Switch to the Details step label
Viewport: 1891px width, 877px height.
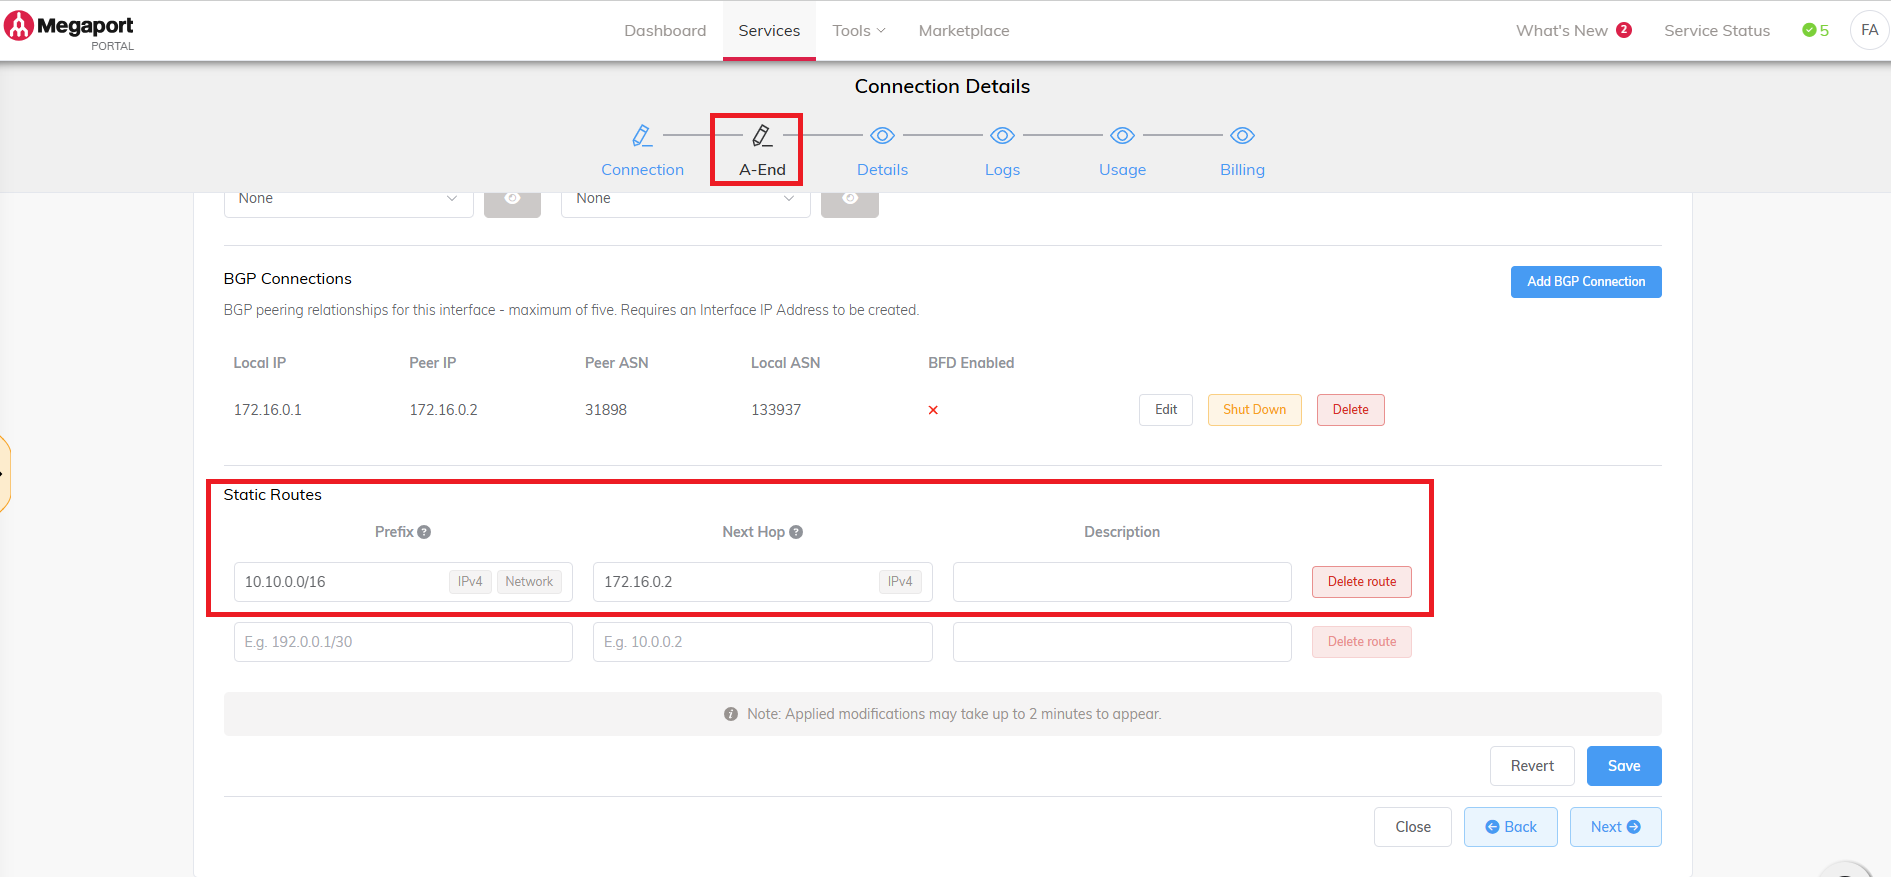882,170
